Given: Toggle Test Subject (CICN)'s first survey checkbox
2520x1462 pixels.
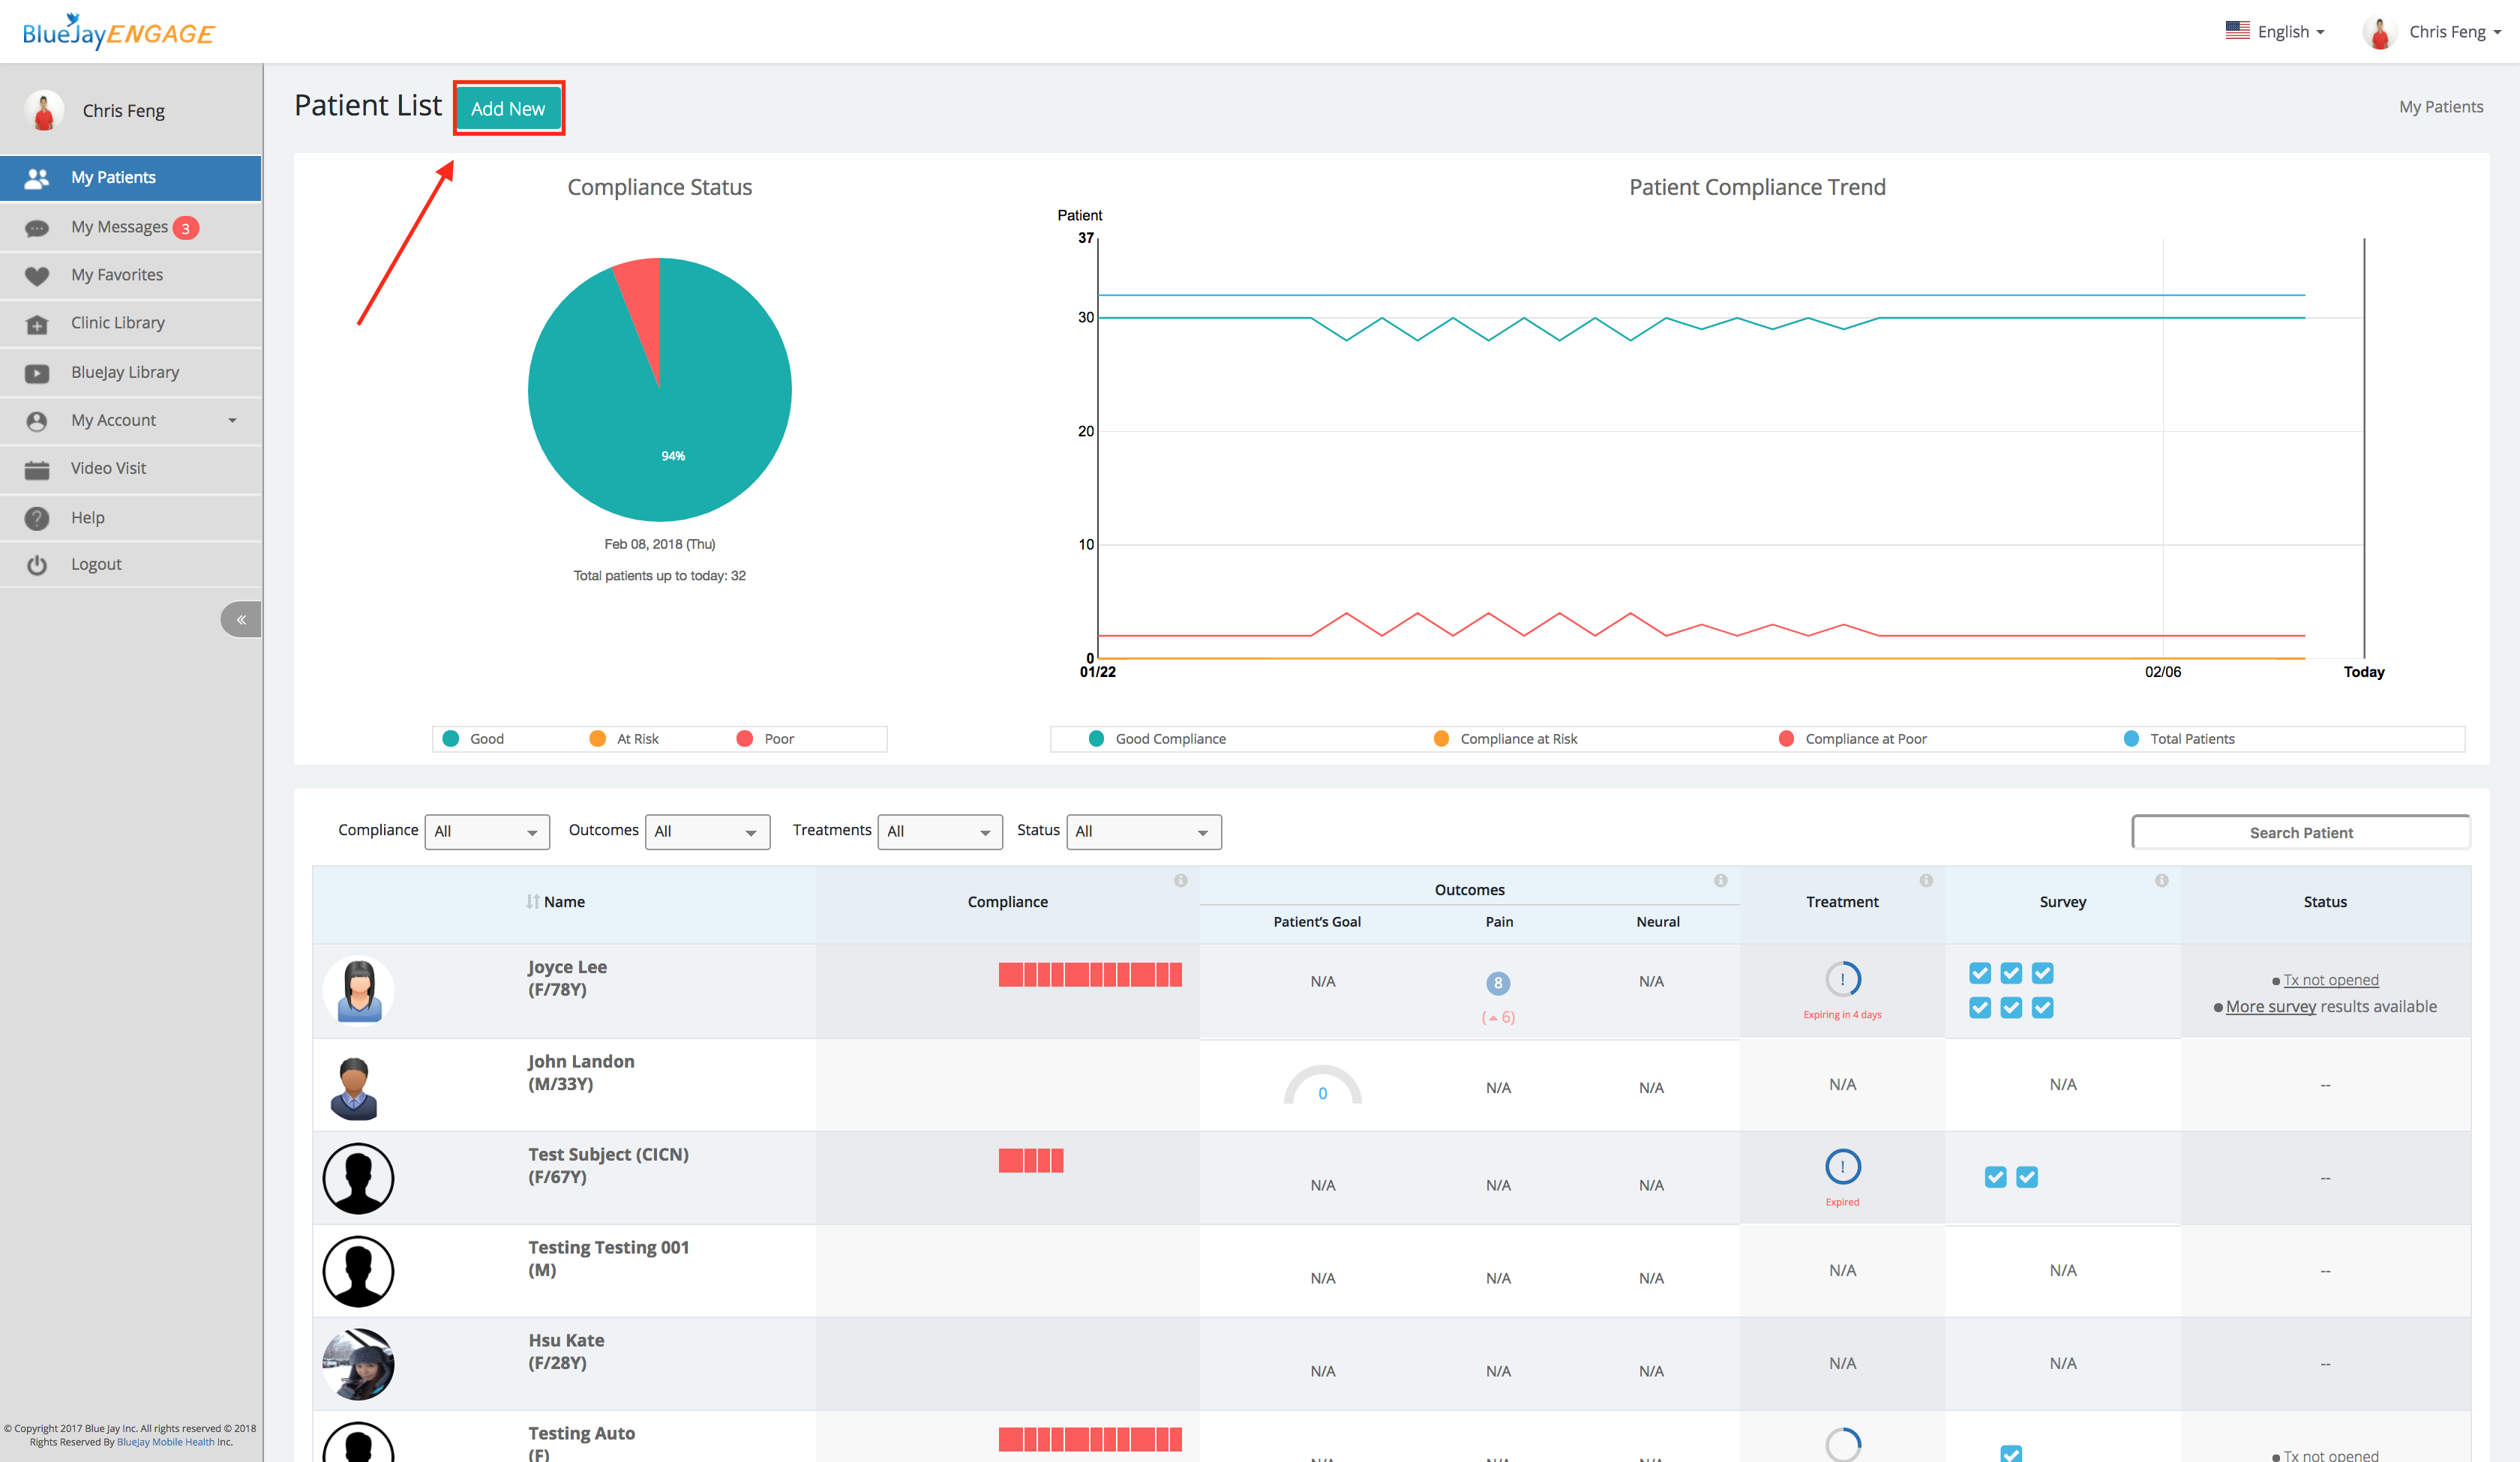Looking at the screenshot, I should 1995,1177.
